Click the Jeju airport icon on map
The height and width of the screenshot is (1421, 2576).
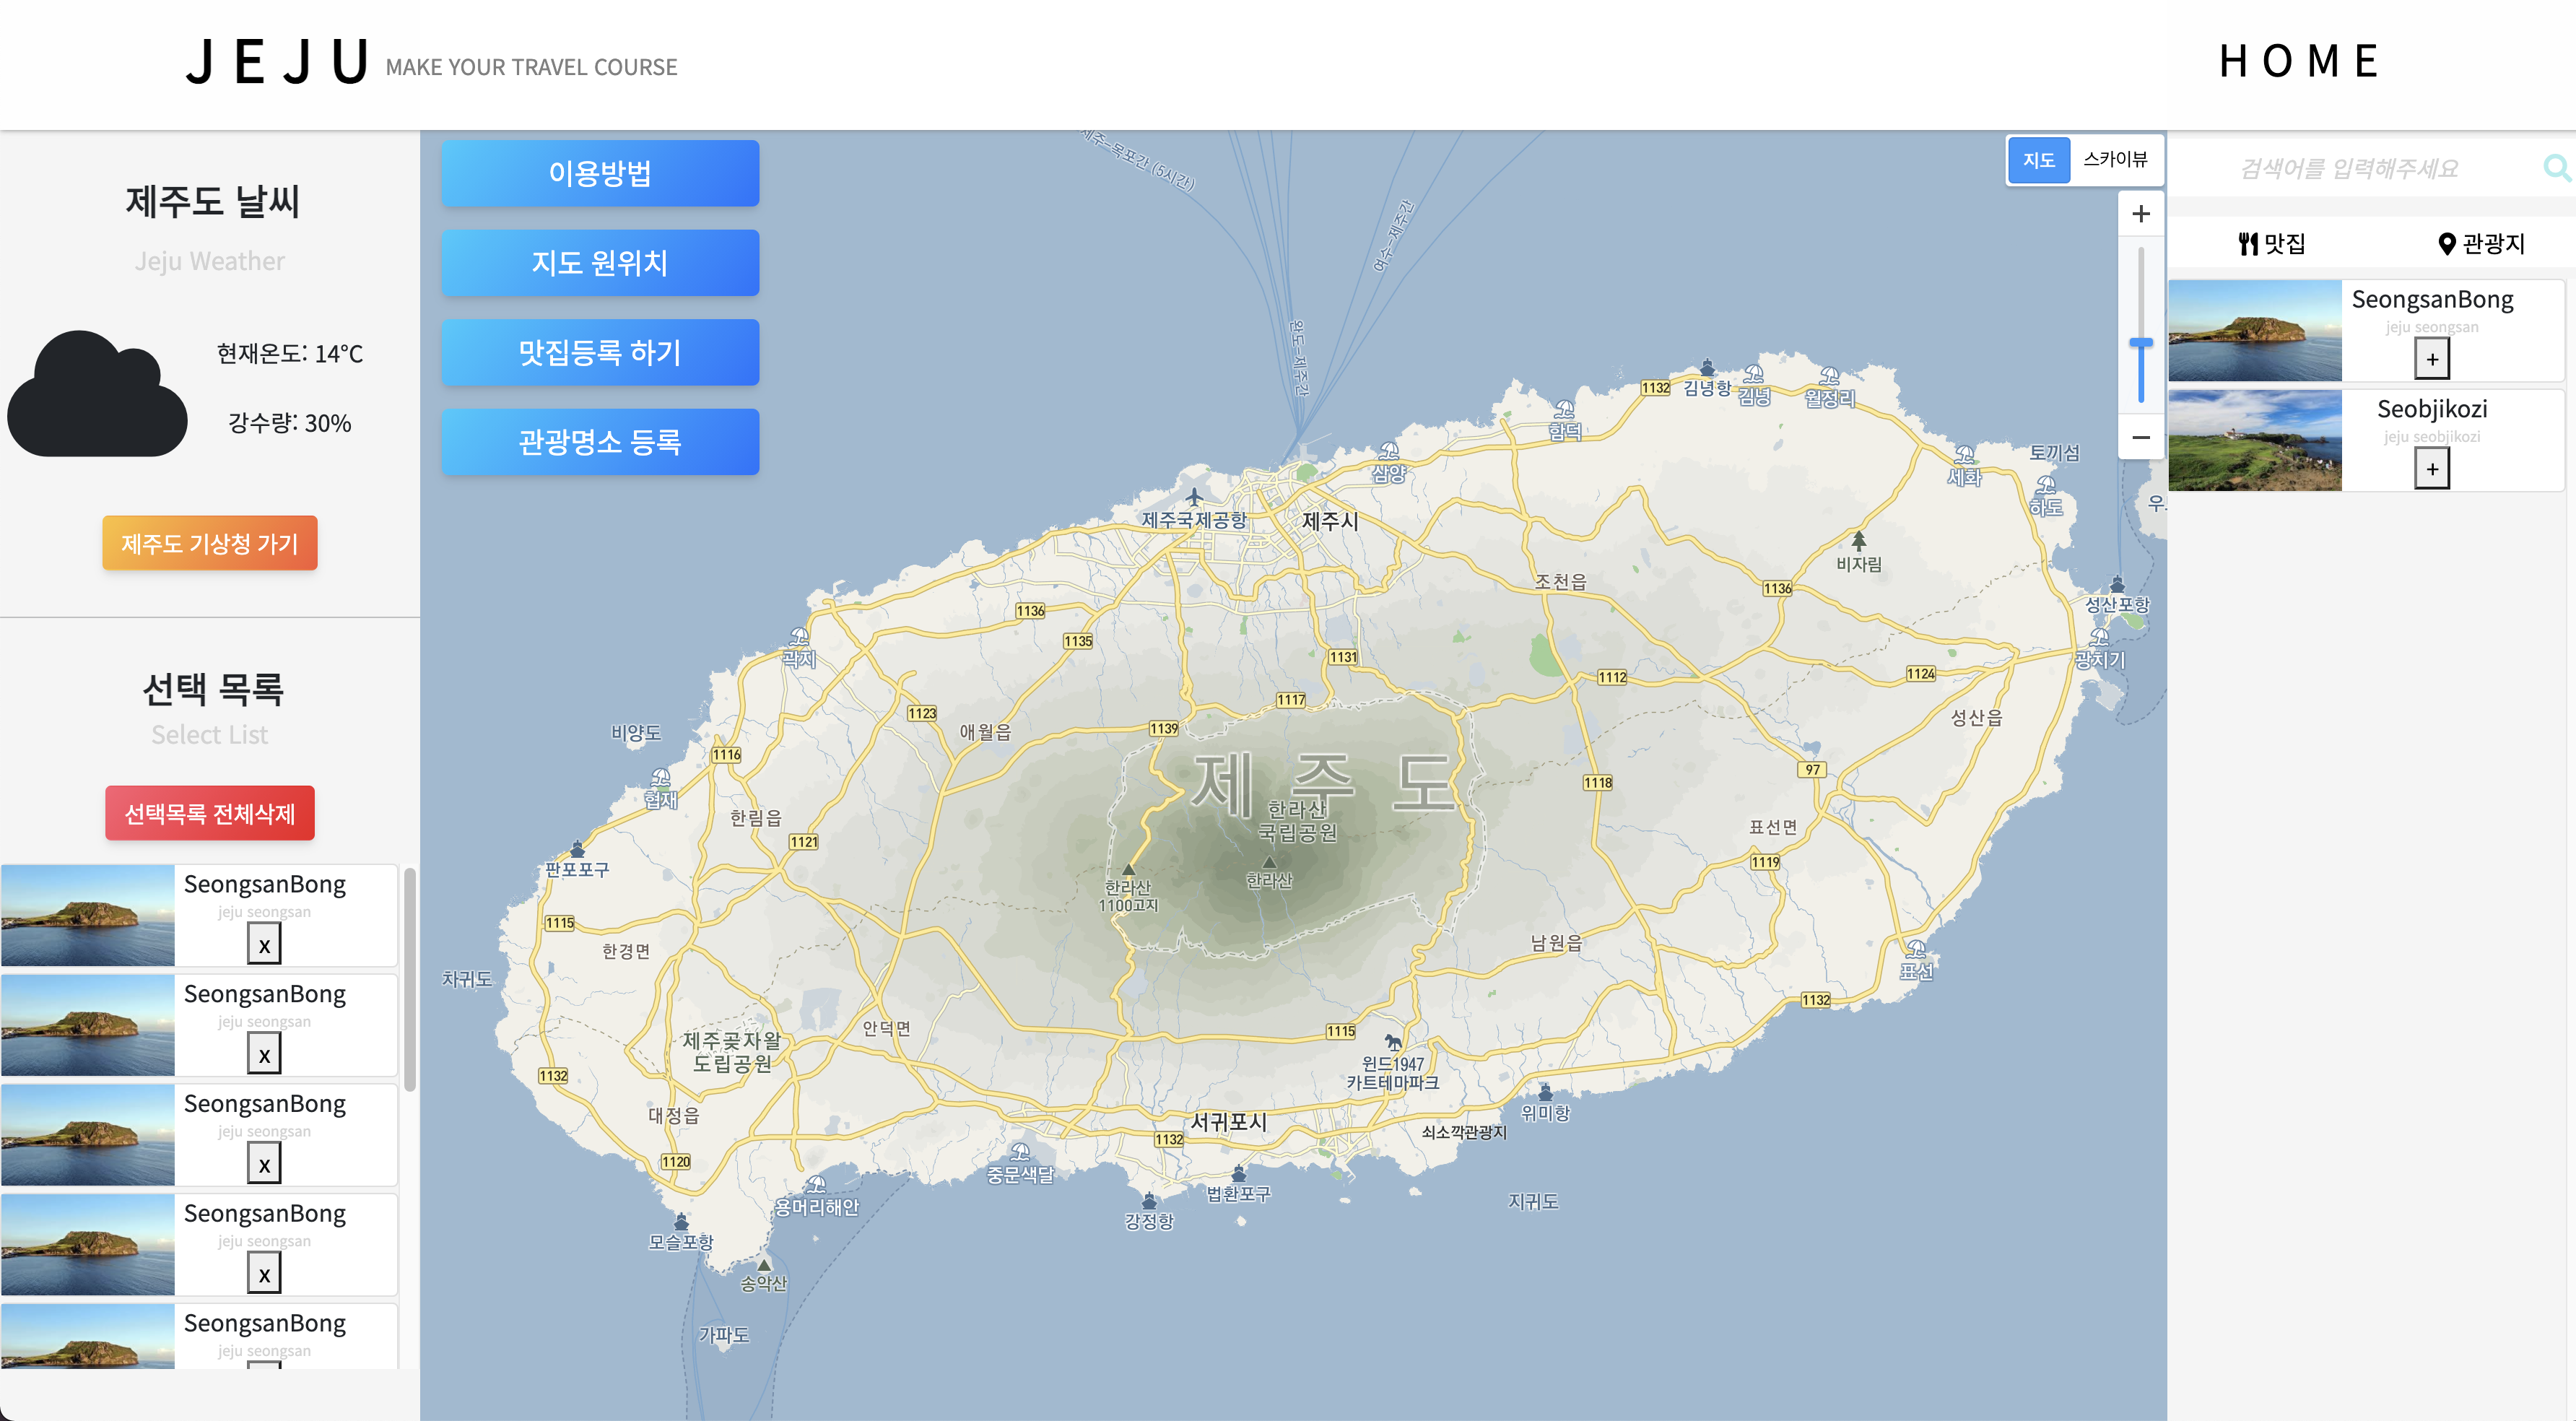click(1194, 497)
